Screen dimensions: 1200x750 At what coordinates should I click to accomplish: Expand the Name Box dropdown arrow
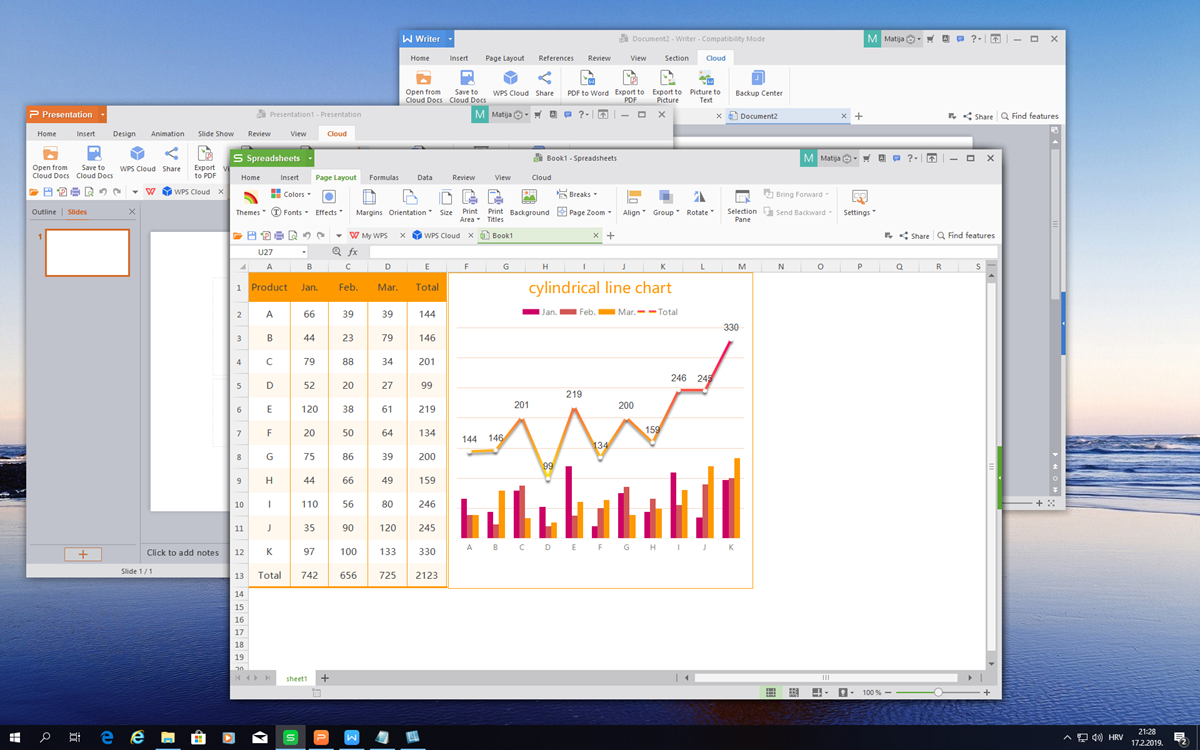pos(304,252)
